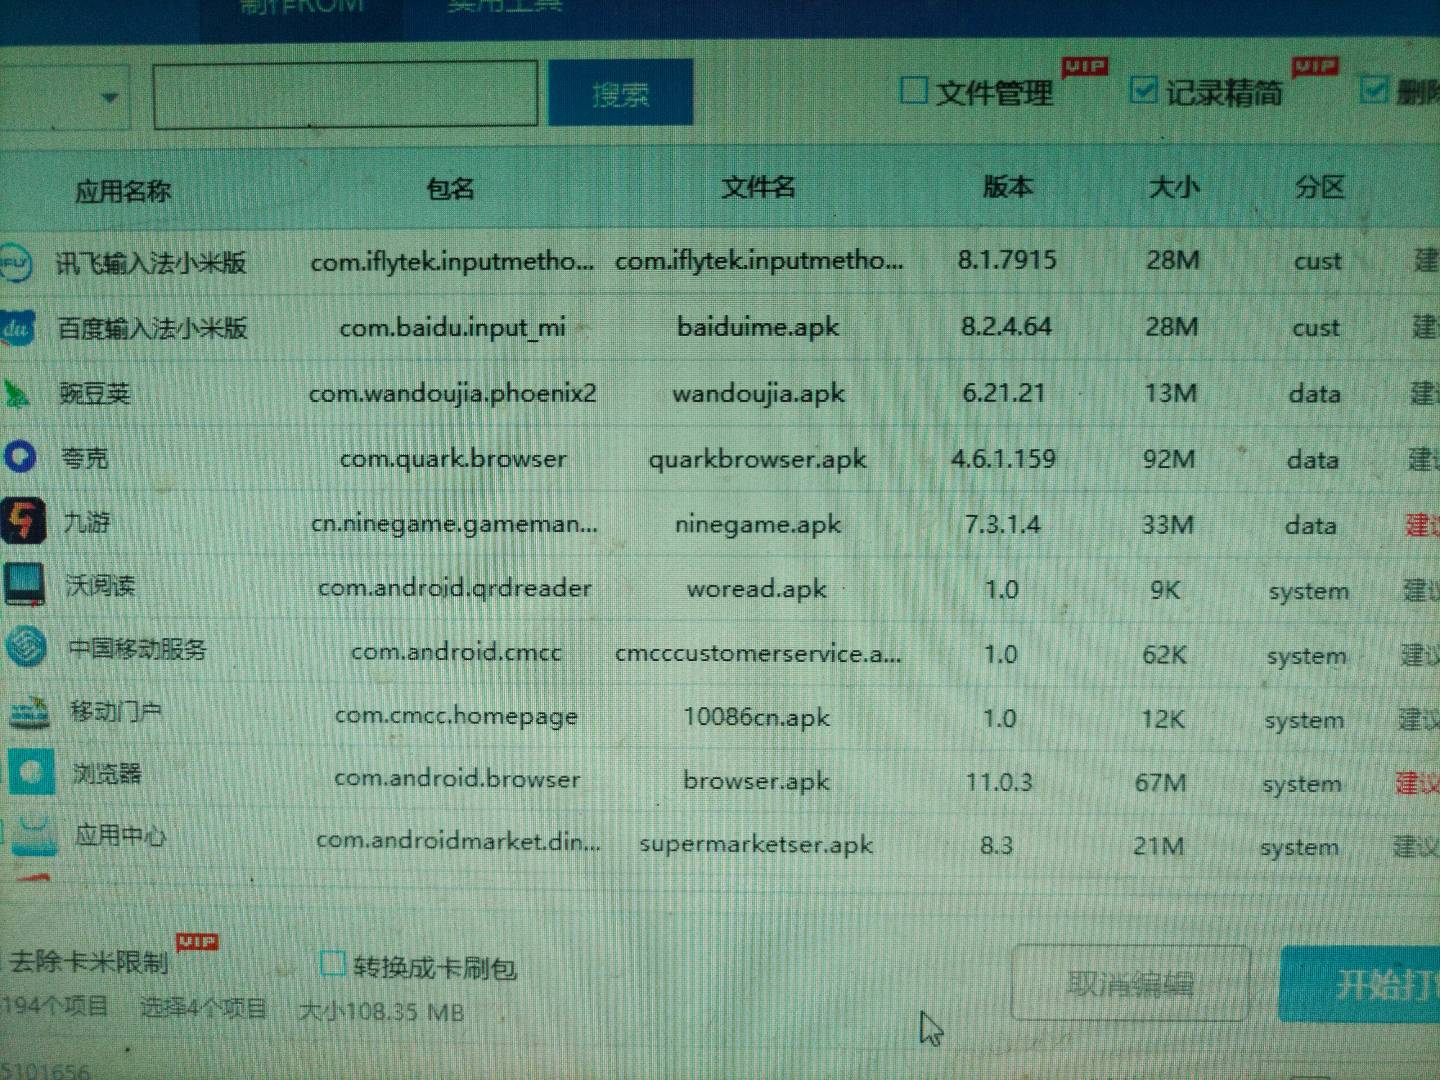Select the 中国移动服务 name text
The height and width of the screenshot is (1080, 1440).
point(137,649)
